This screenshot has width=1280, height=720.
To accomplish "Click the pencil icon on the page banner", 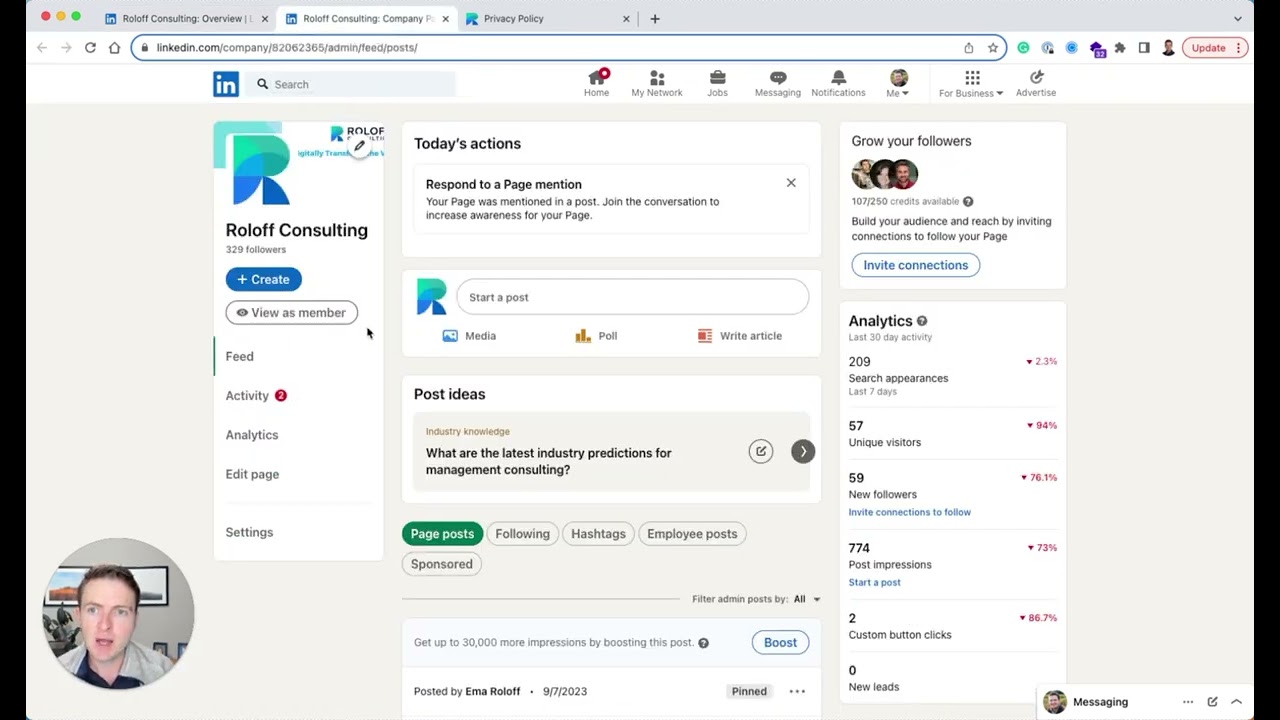I will point(360,145).
